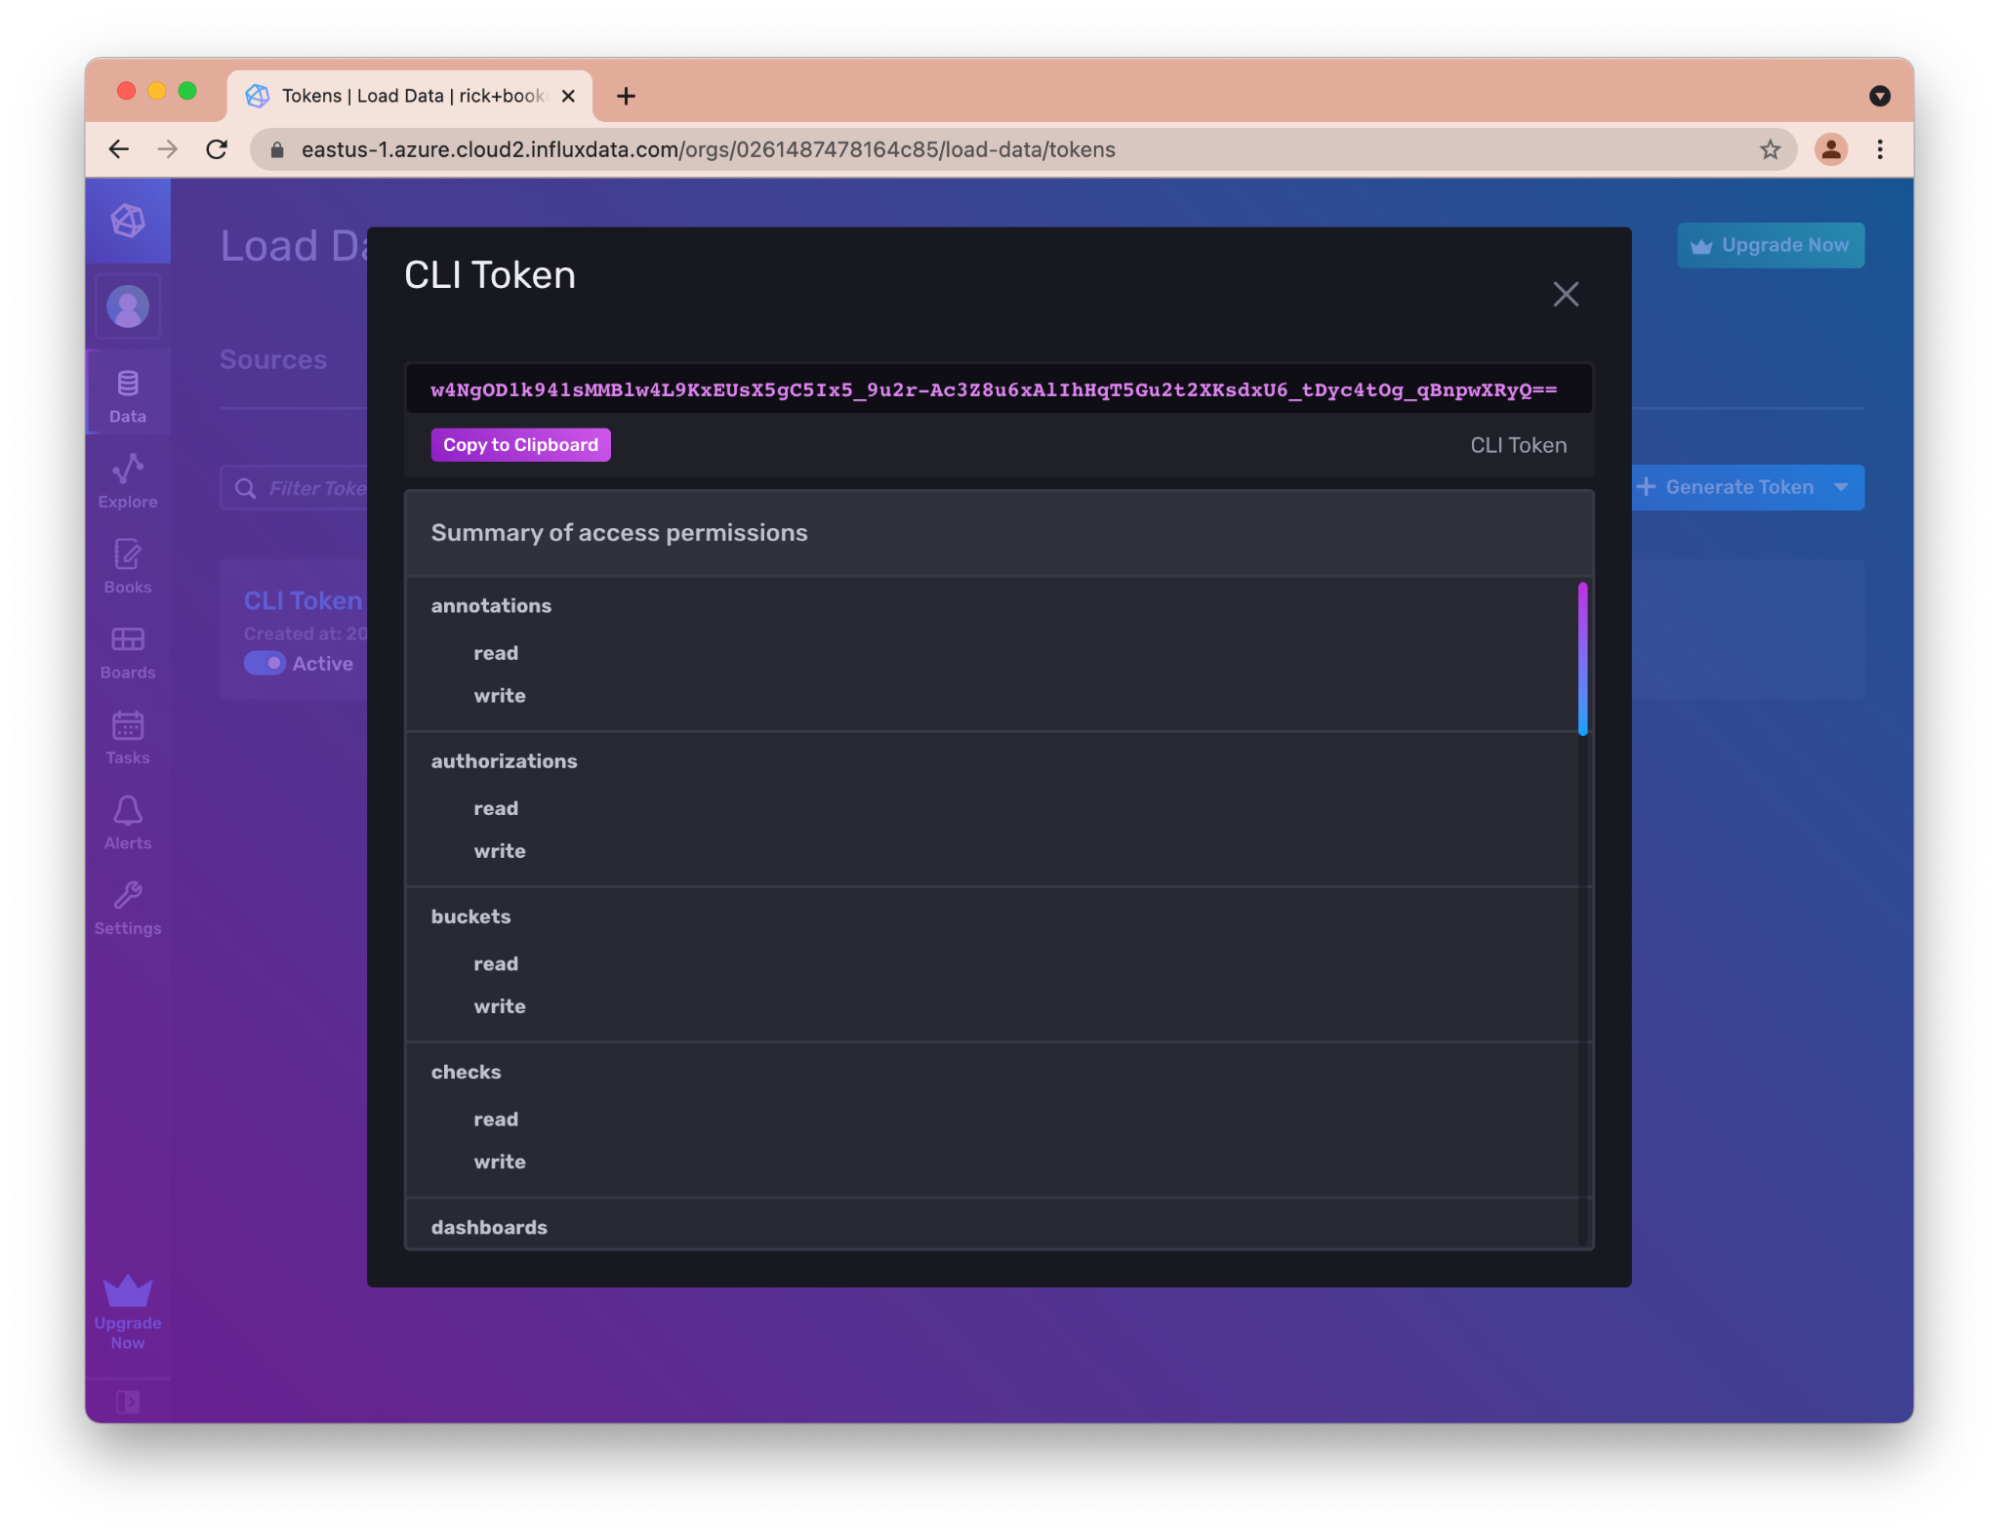
Task: Copy the token to clipboard
Action: [x=520, y=445]
